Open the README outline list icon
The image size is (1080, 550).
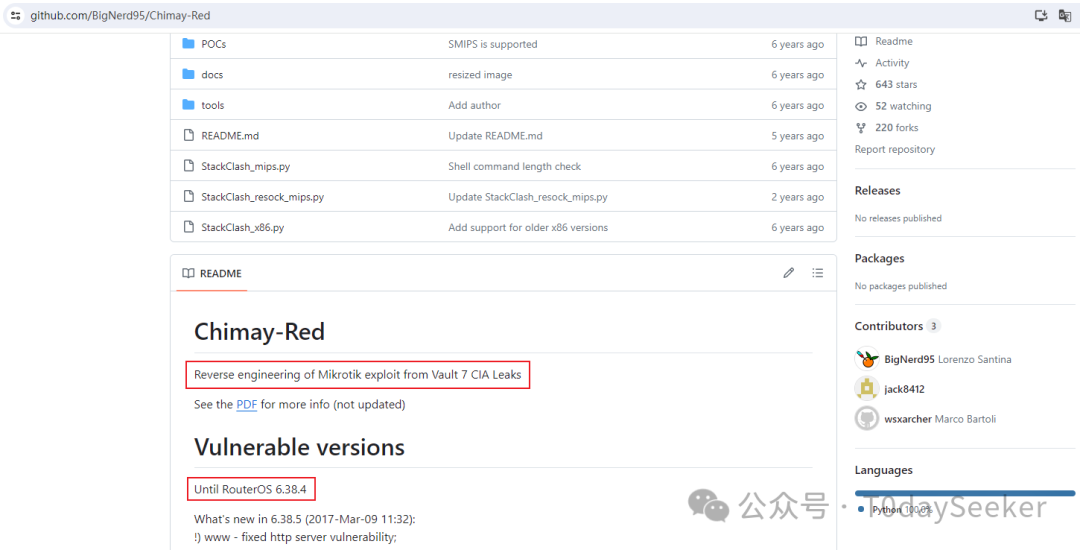(x=818, y=273)
